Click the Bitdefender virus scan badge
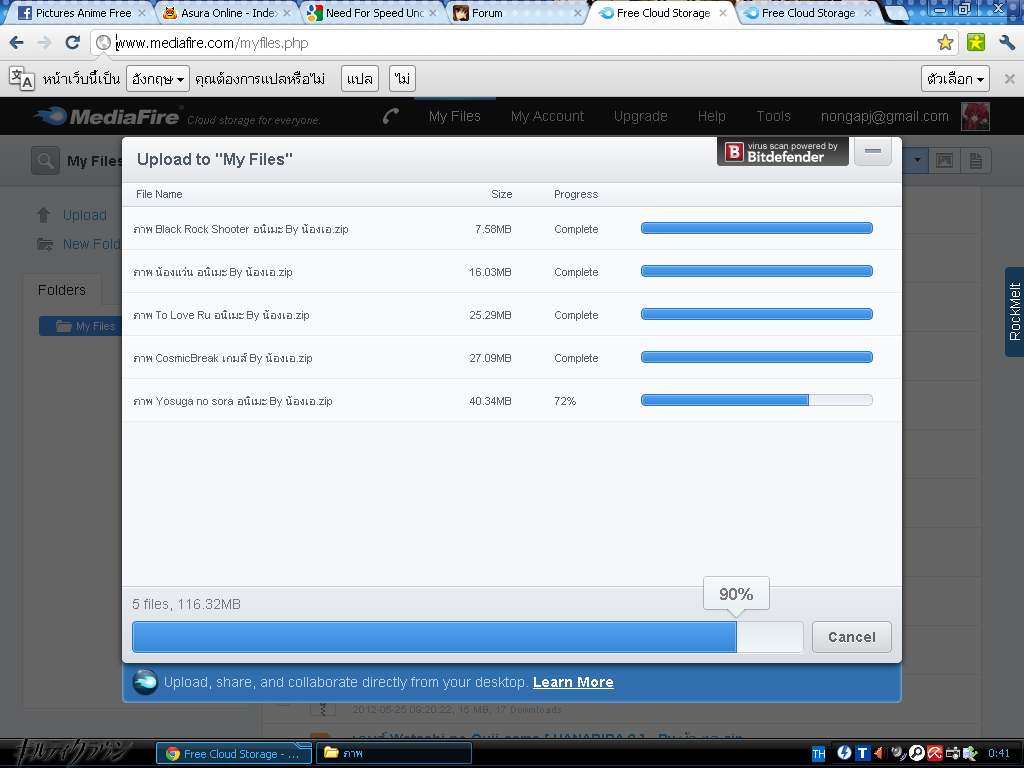 [782, 152]
